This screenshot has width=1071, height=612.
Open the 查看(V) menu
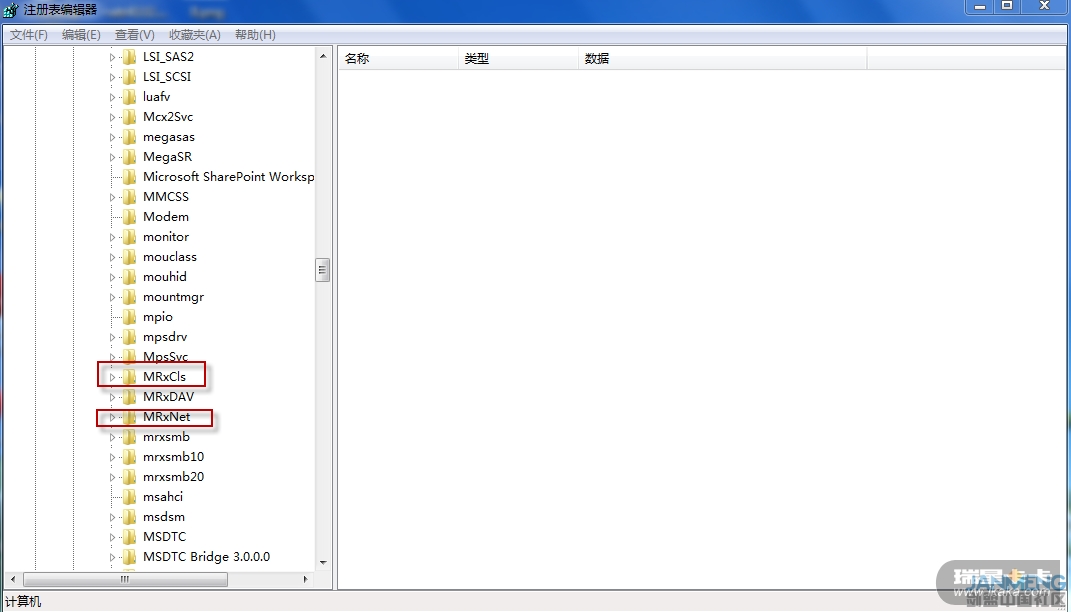tap(135, 35)
